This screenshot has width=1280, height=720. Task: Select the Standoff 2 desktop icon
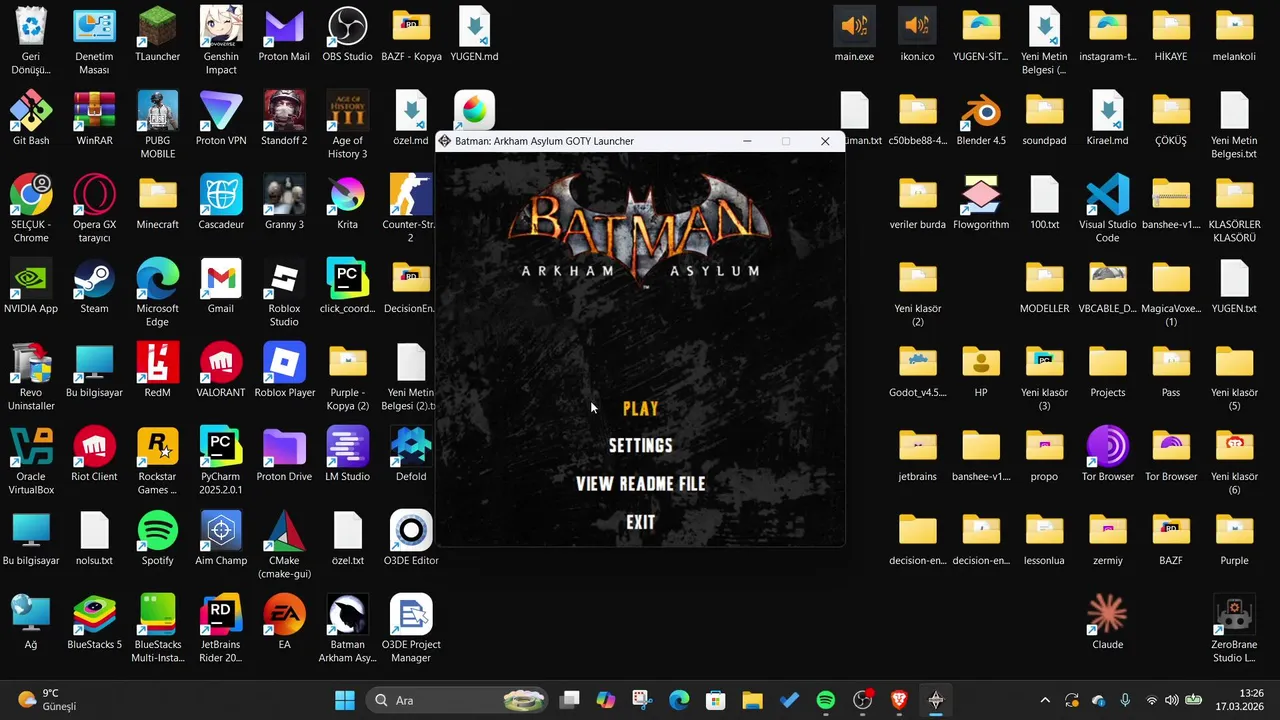[284, 119]
